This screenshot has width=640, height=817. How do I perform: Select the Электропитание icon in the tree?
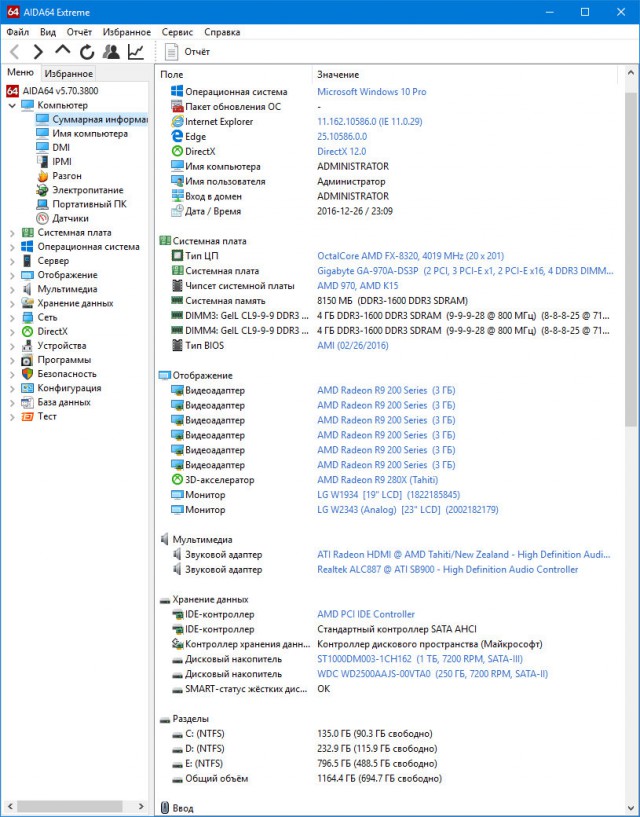pos(42,190)
